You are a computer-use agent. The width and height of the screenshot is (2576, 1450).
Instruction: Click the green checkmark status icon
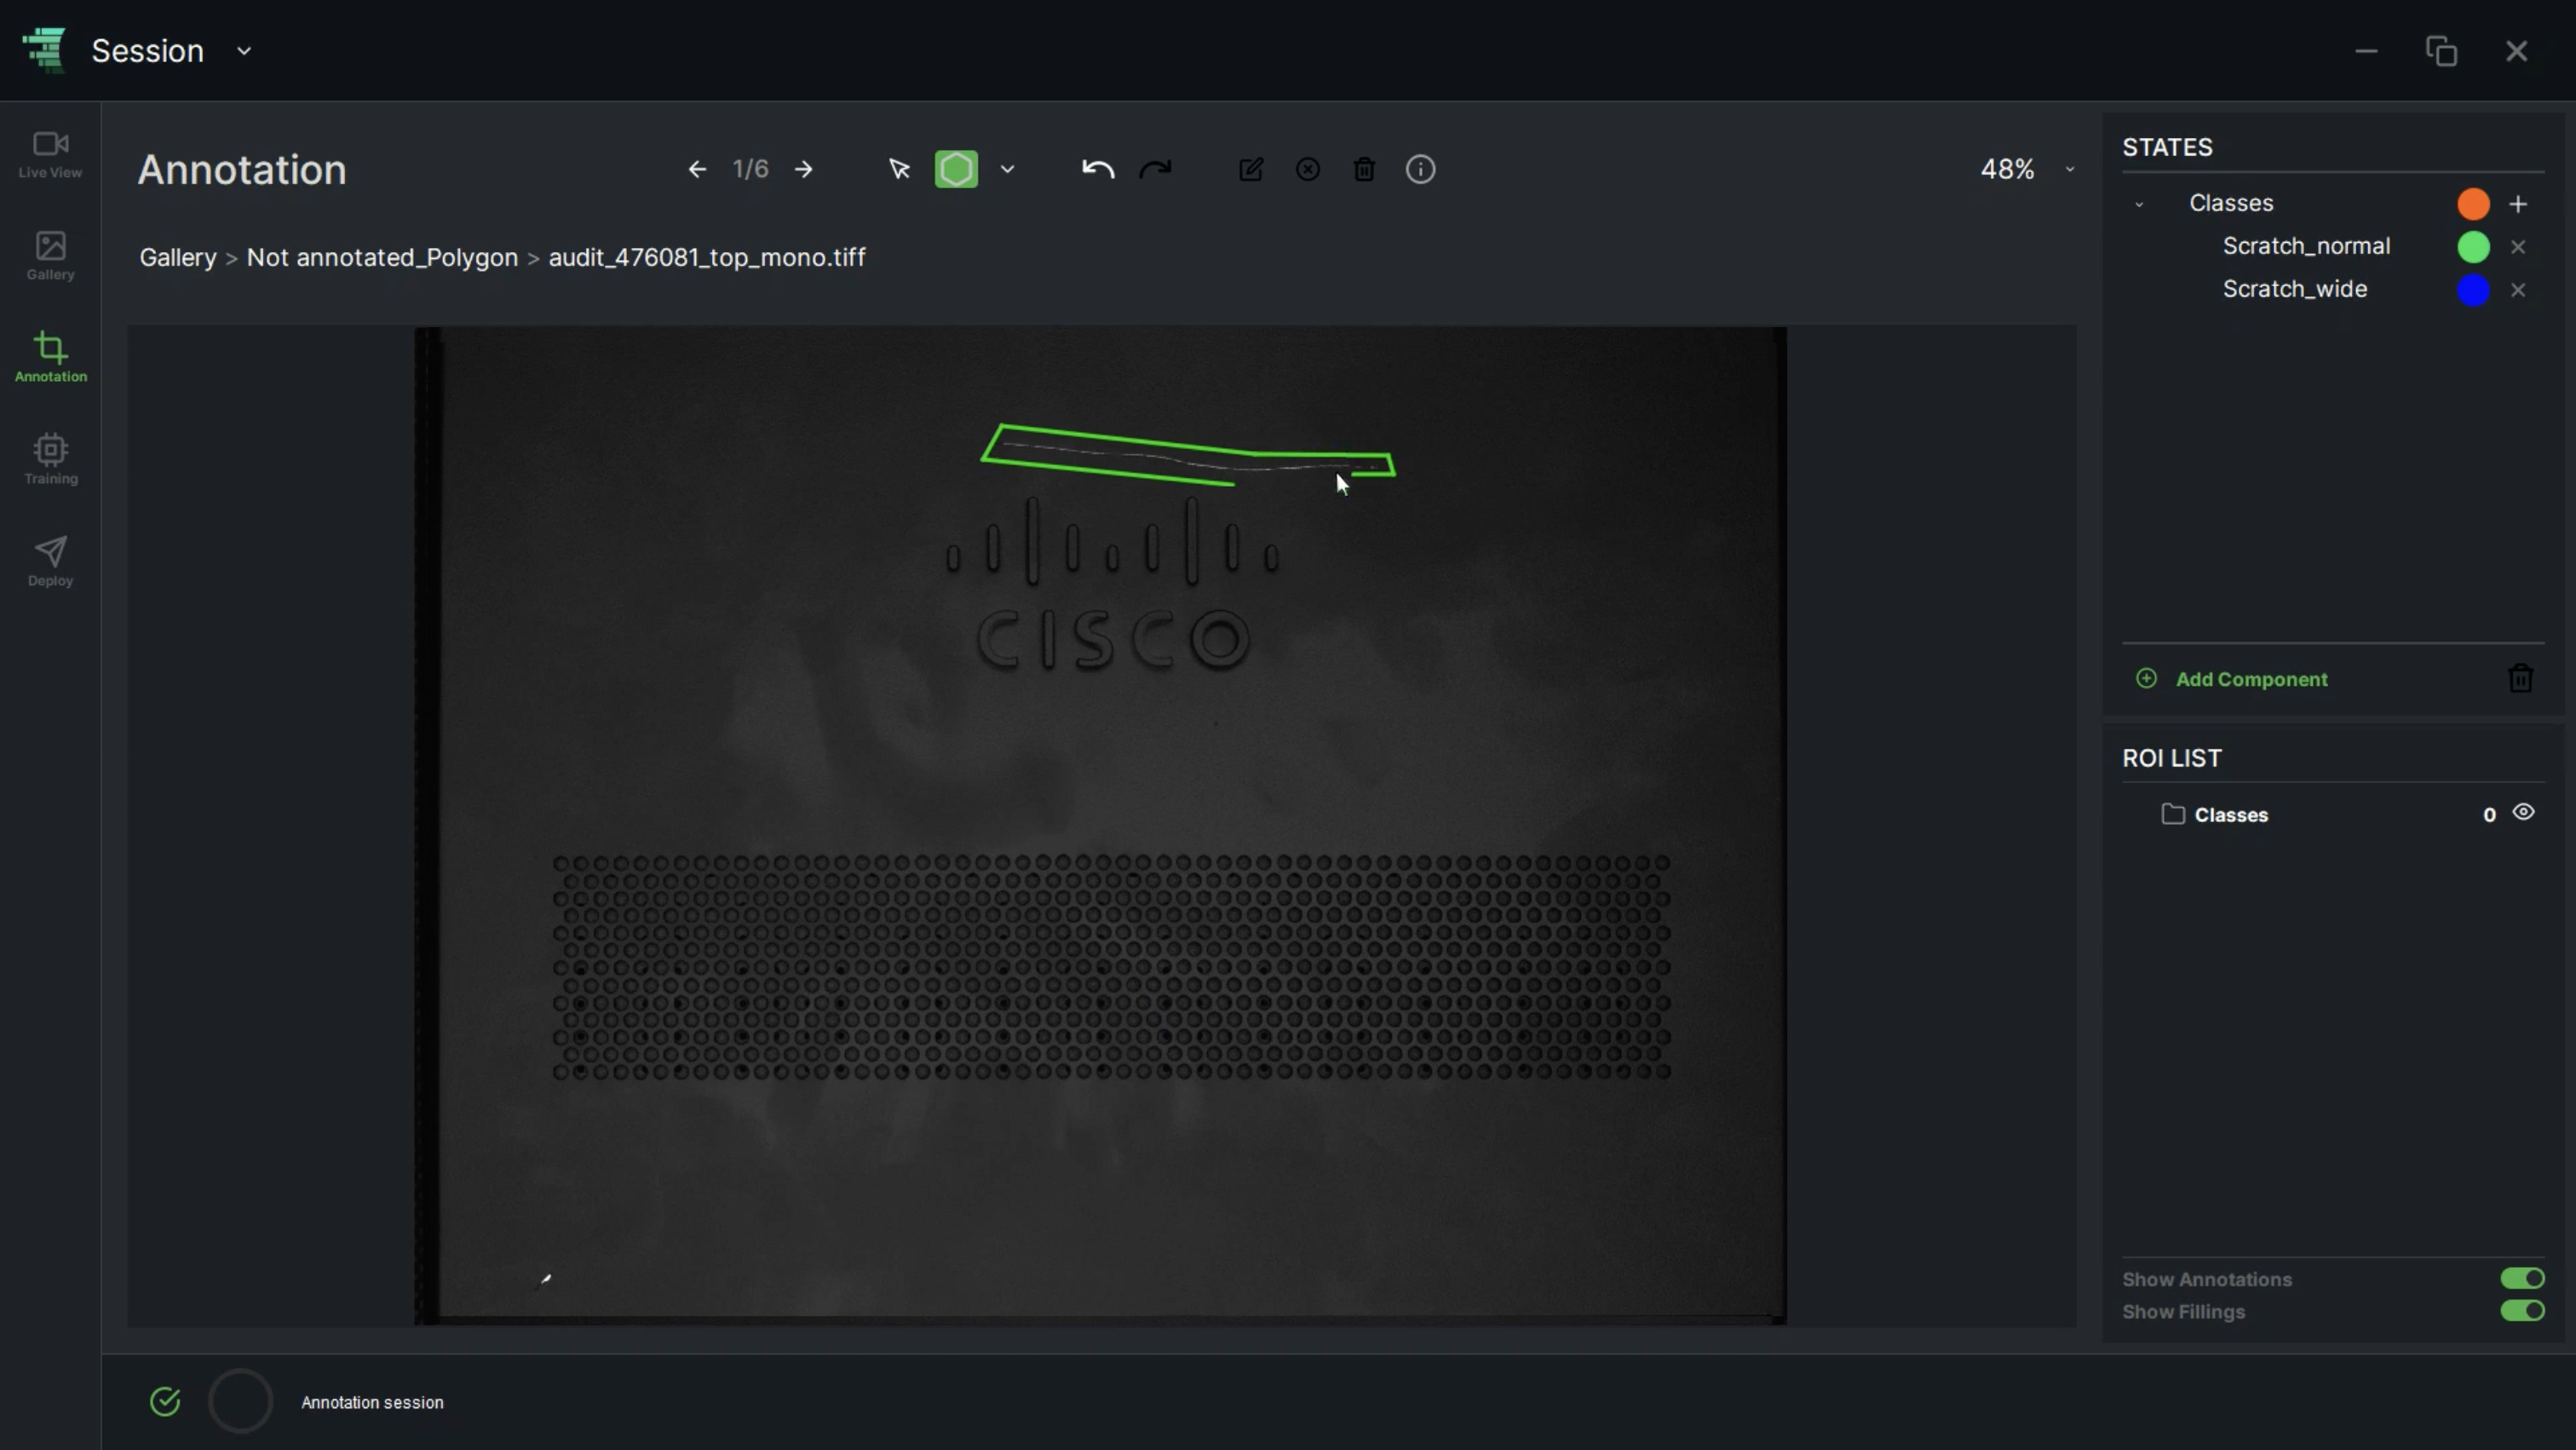click(165, 1403)
